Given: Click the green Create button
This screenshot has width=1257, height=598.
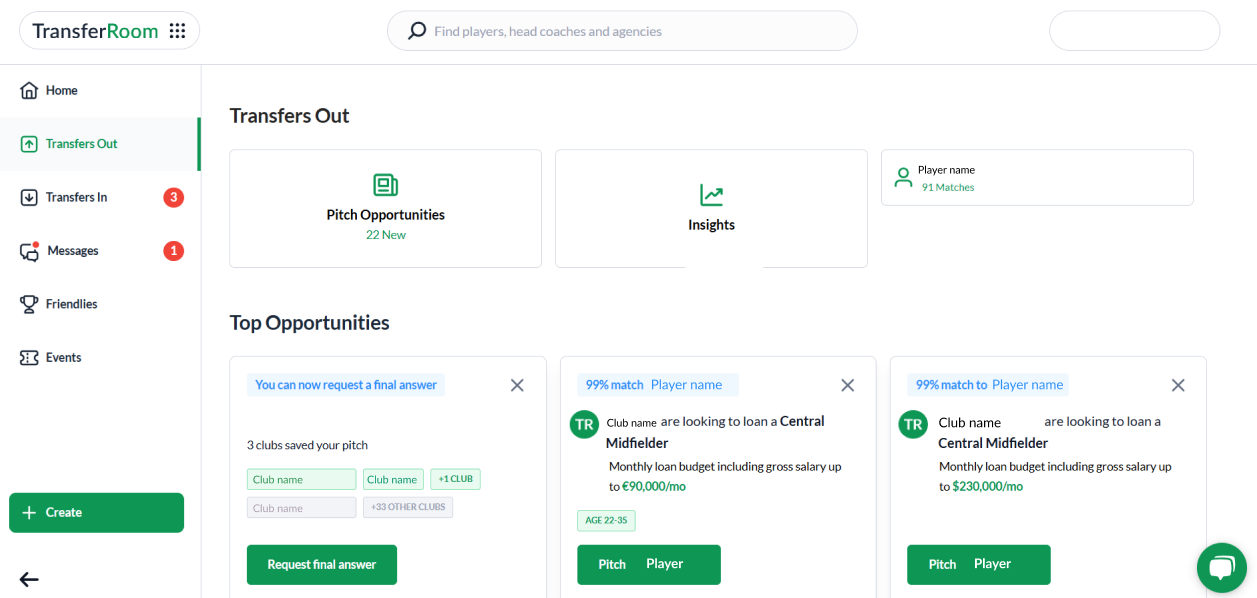Looking at the screenshot, I should (96, 513).
